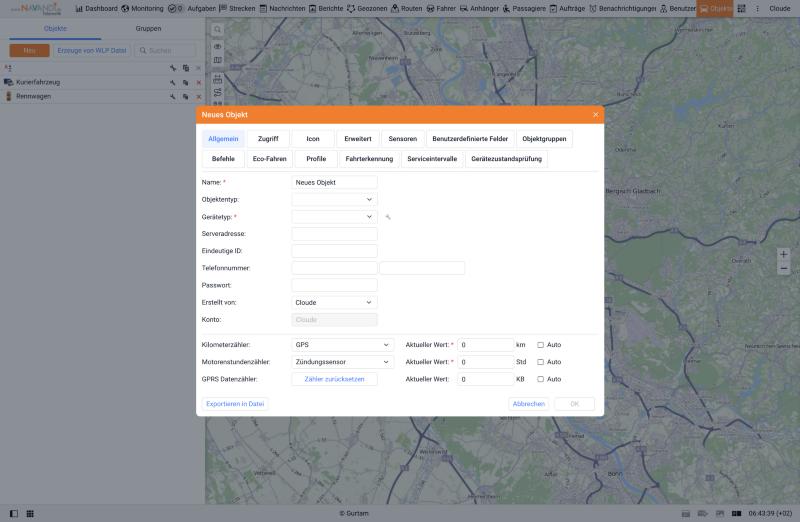
Task: Open the Motorenstundenzähler dropdown set to Zündungssensor
Action: (342, 362)
